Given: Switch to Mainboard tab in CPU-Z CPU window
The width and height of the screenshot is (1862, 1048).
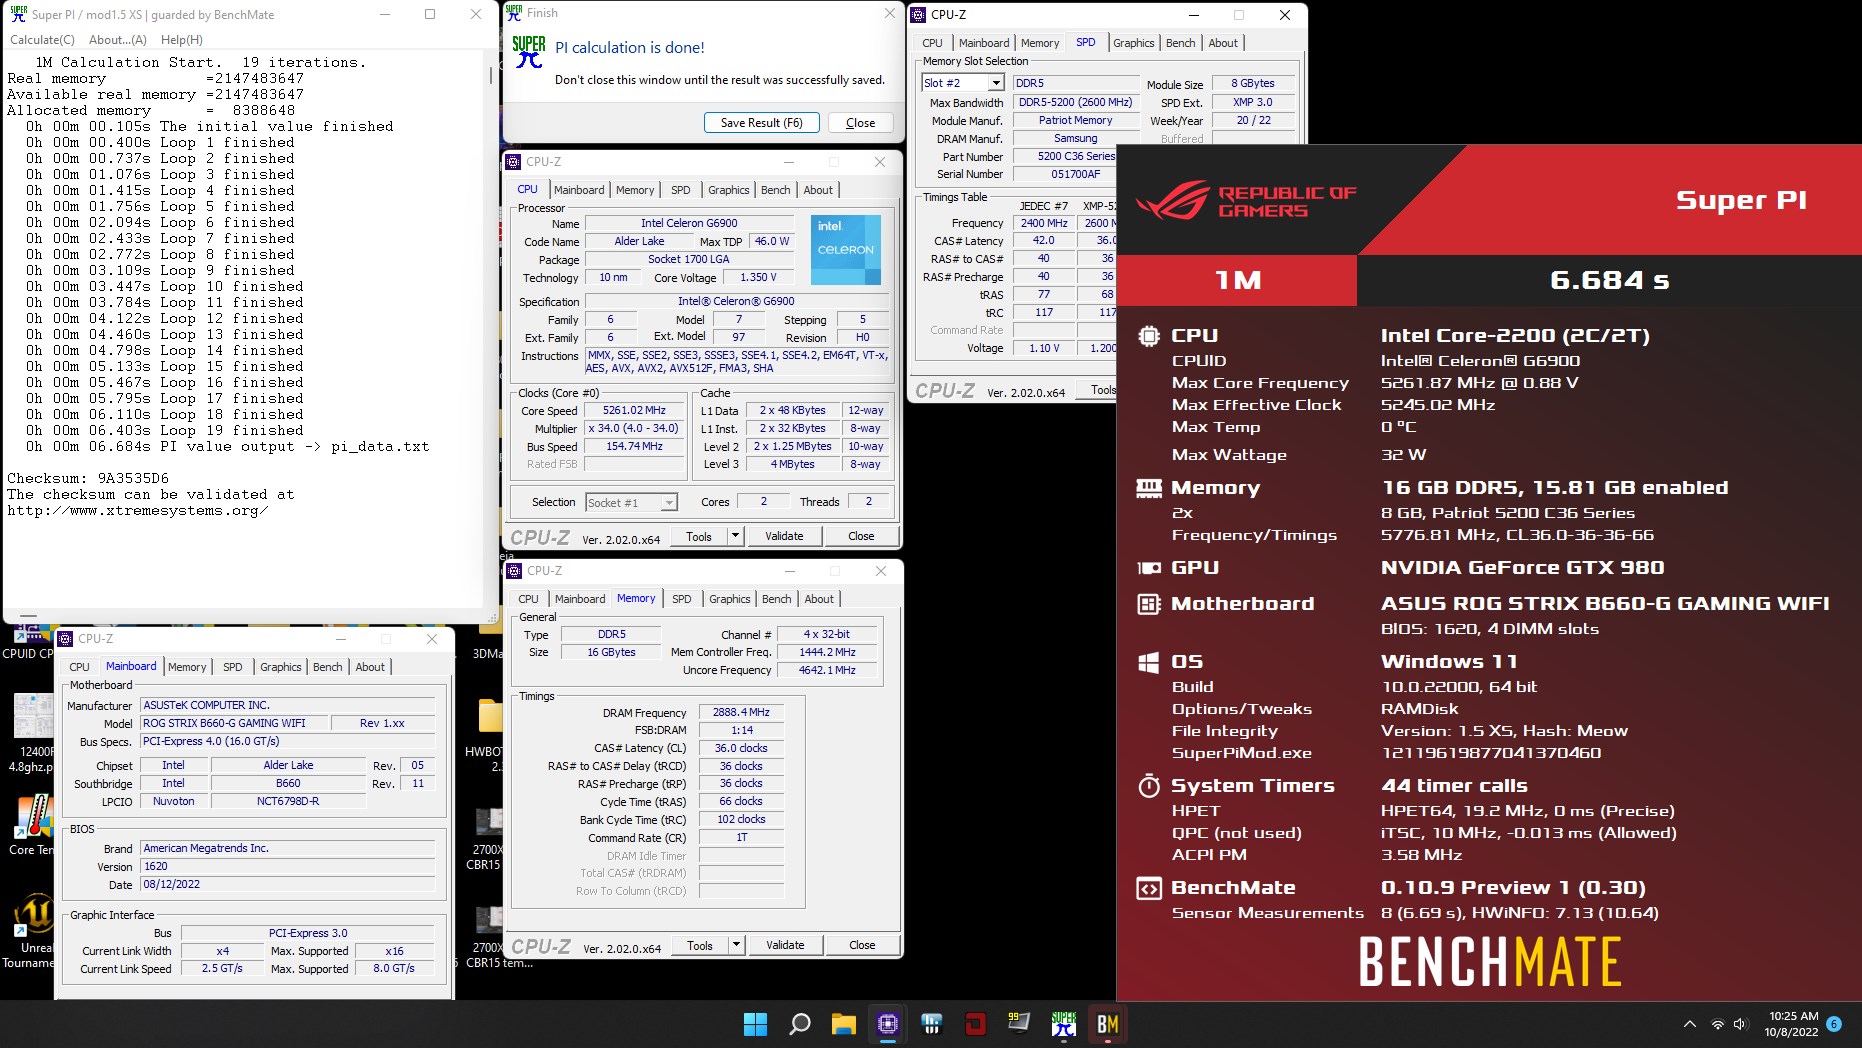Looking at the screenshot, I should point(579,190).
